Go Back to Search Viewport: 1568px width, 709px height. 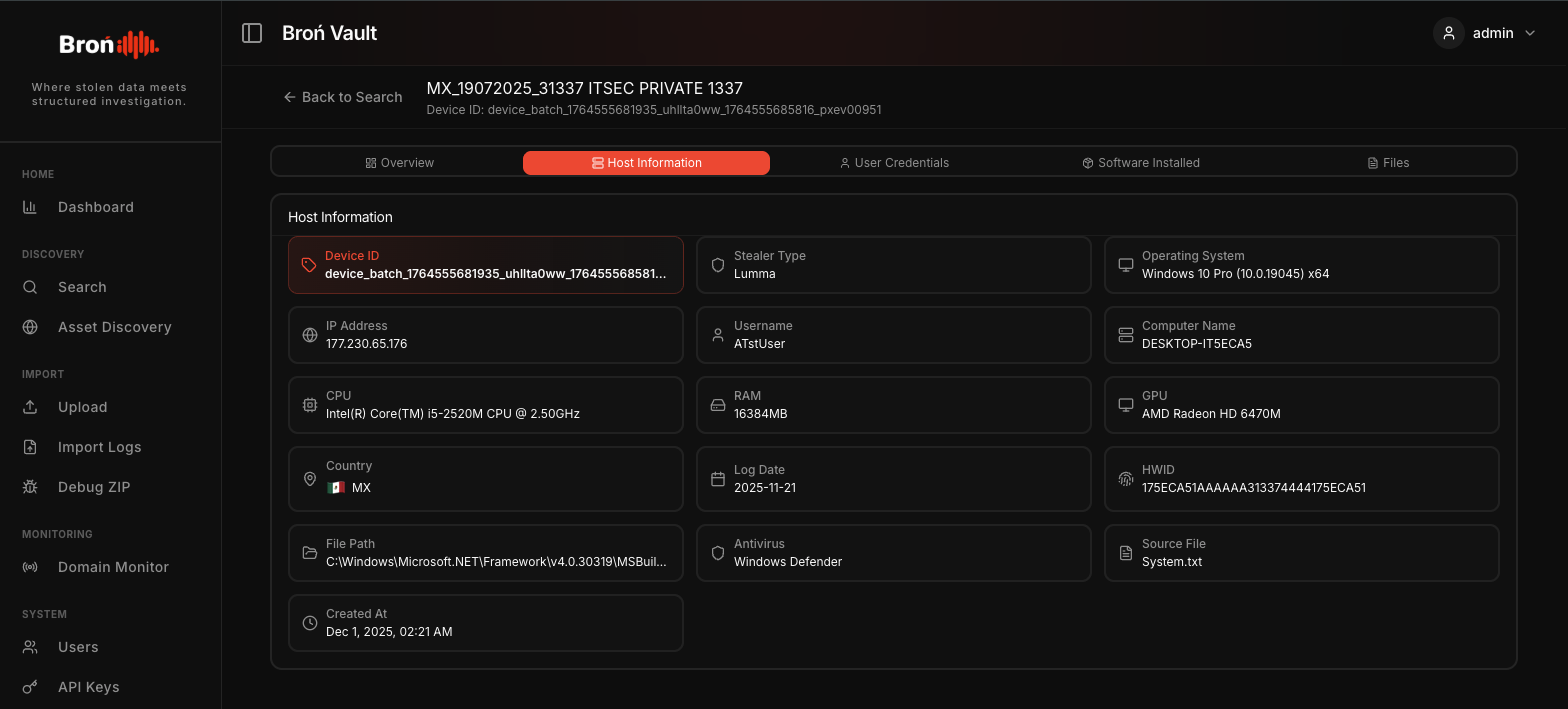coord(343,97)
